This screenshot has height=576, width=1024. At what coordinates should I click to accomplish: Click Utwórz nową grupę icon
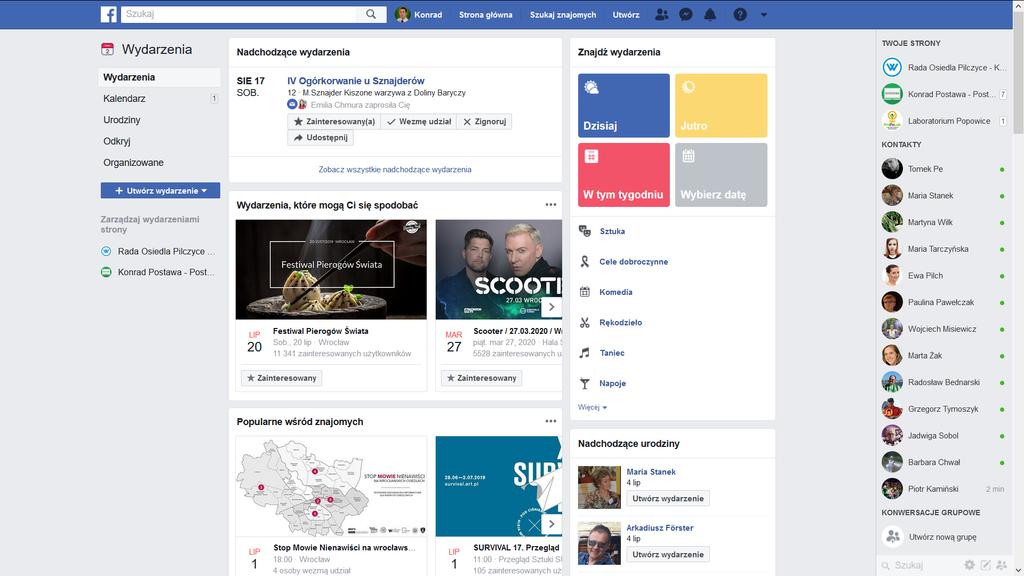pyautogui.click(x=892, y=537)
